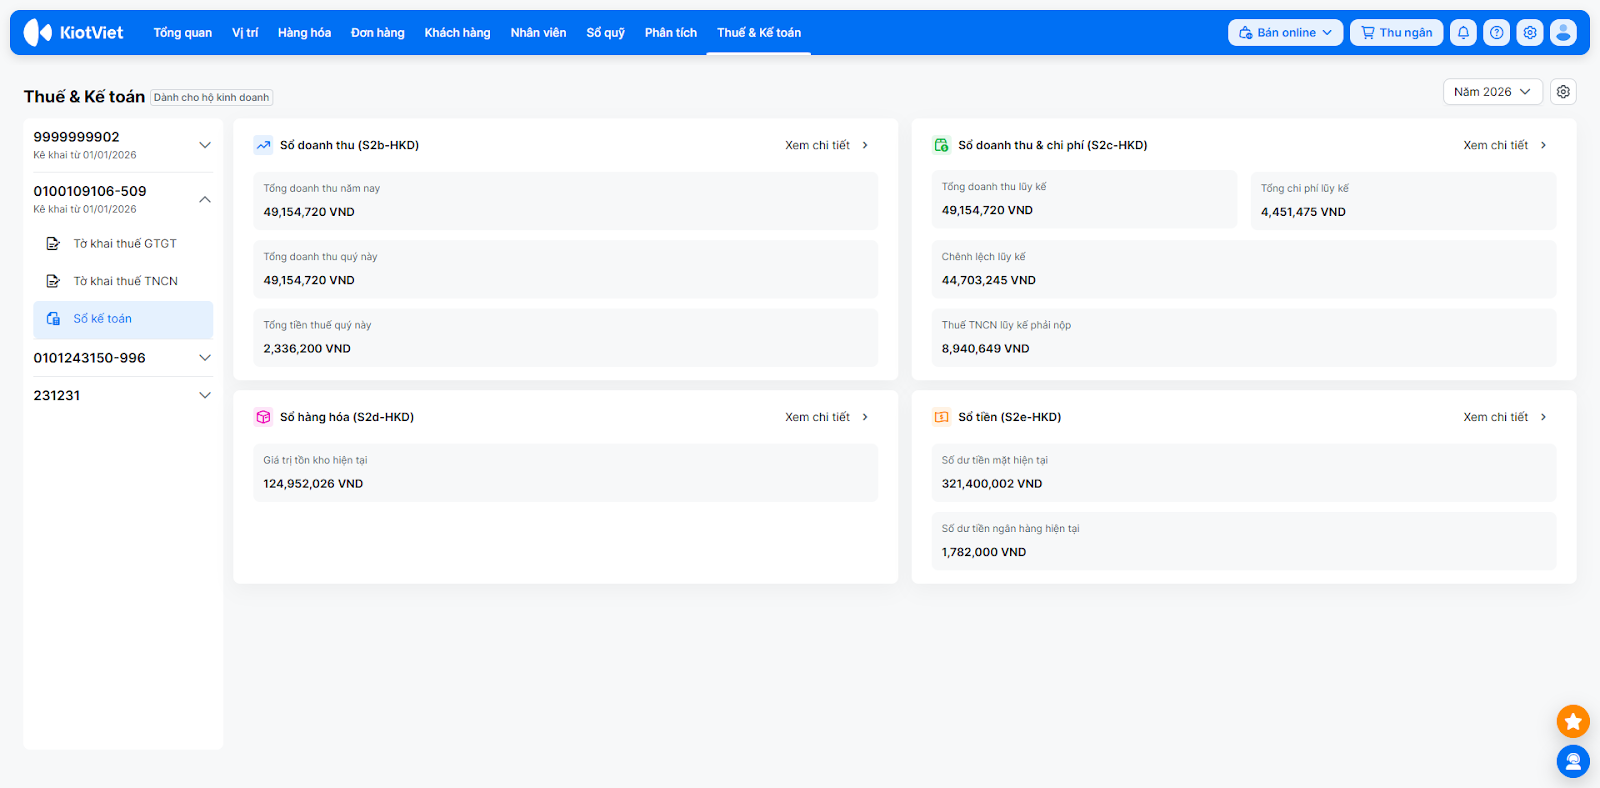Click the Tổng doanh thu lũy kế card
Screen dimensions: 1600x788
pos(1084,200)
